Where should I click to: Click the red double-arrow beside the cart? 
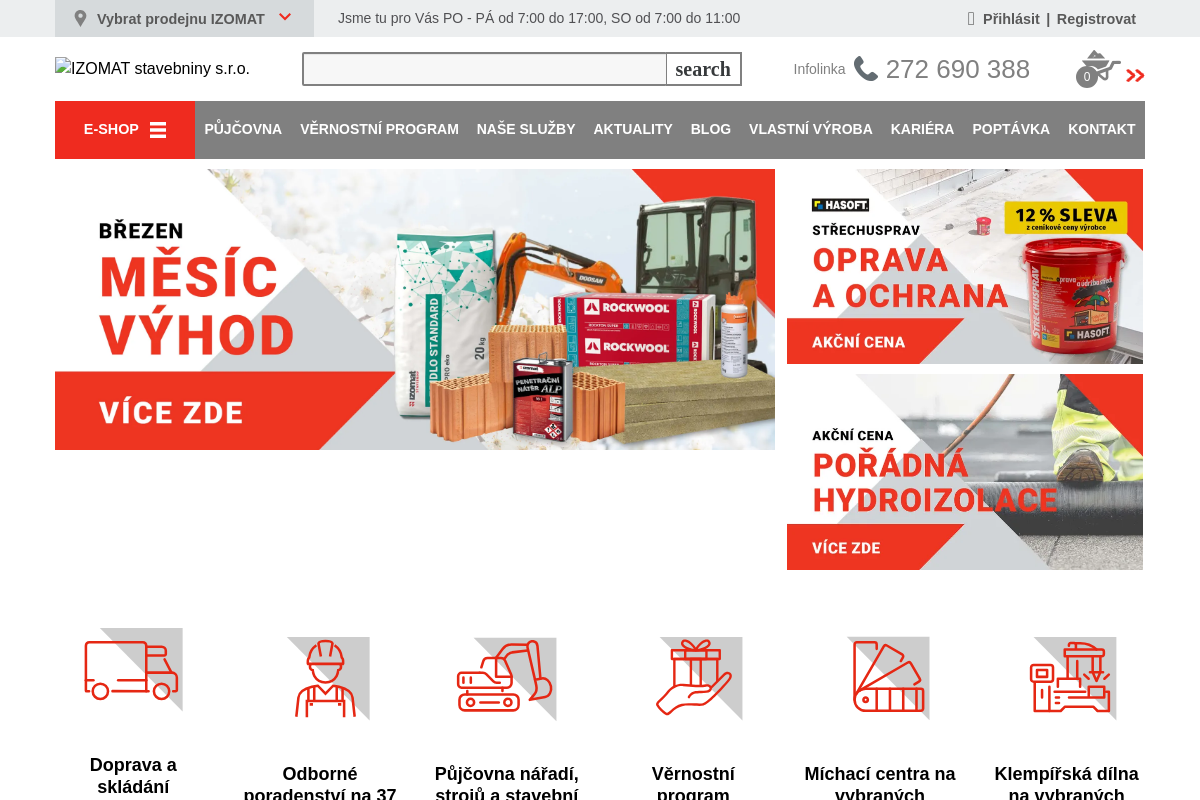[1135, 76]
